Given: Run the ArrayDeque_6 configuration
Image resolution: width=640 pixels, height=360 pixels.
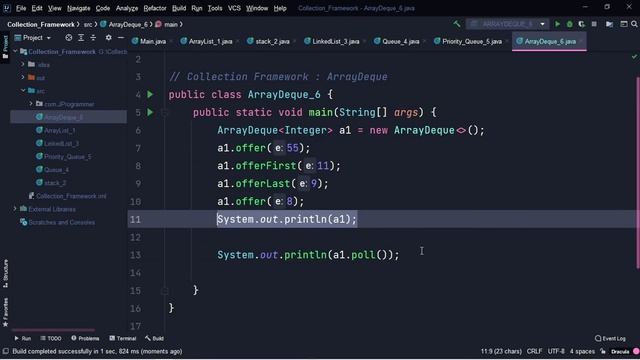Looking at the screenshot, I should pyautogui.click(x=557, y=24).
